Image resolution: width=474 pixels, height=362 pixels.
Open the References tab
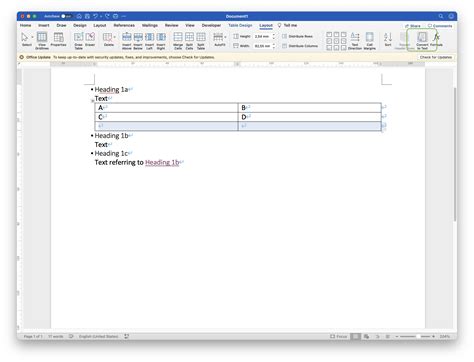[x=124, y=25]
